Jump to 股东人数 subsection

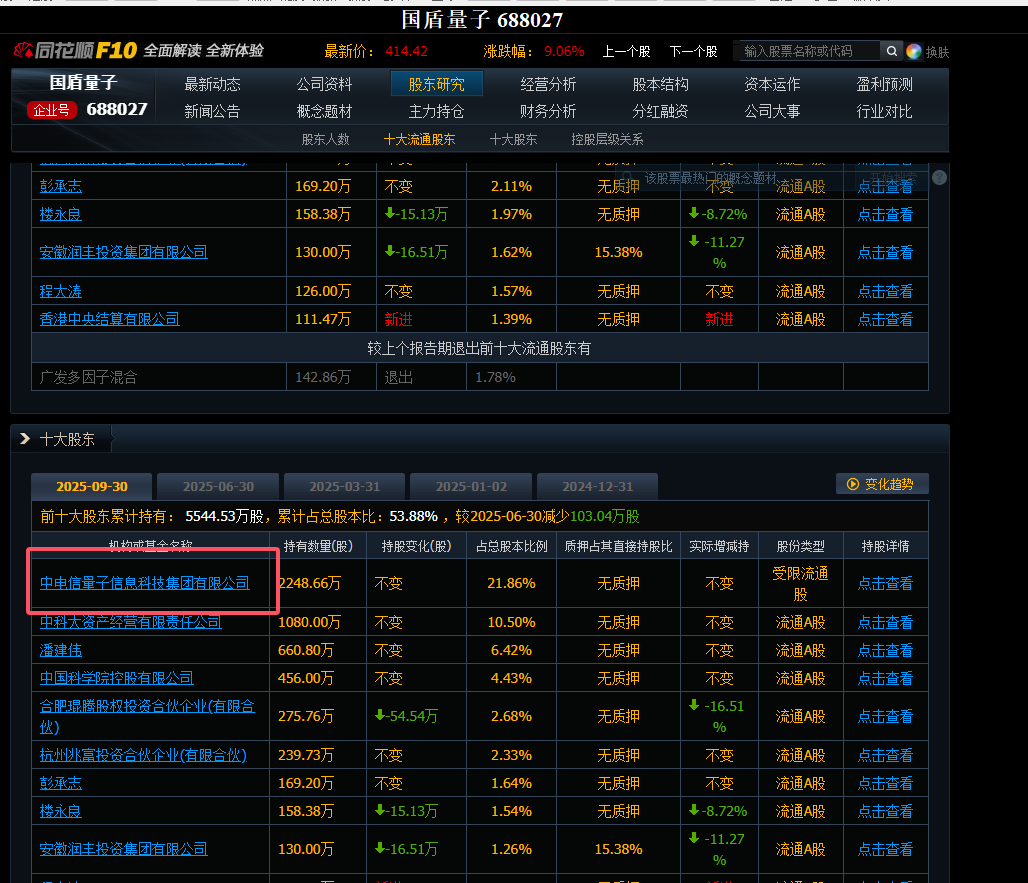325,140
